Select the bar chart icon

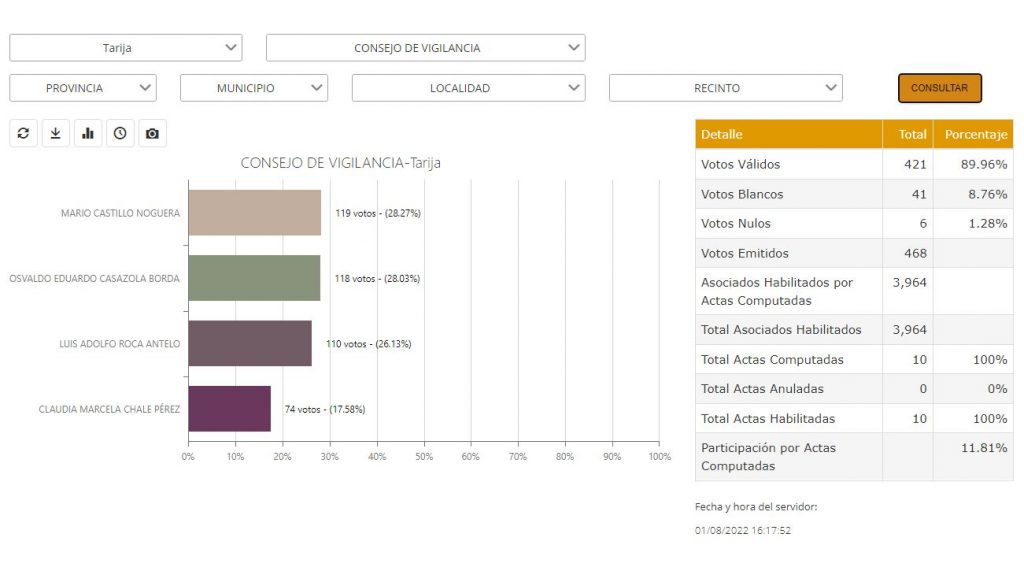[88, 133]
